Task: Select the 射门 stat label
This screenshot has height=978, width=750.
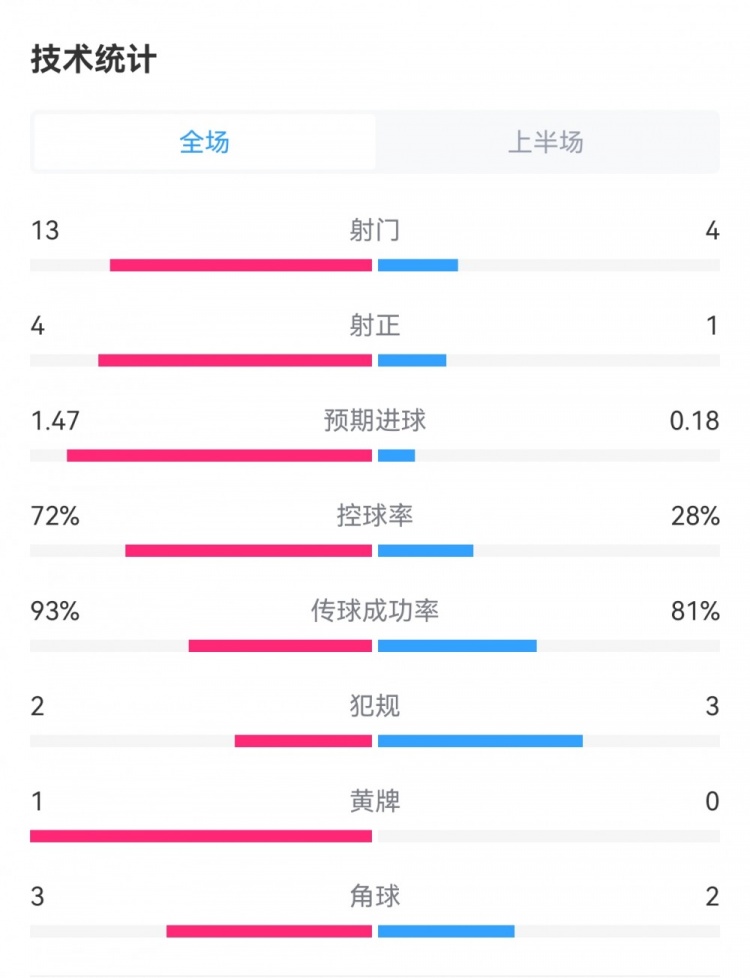Action: 375,231
